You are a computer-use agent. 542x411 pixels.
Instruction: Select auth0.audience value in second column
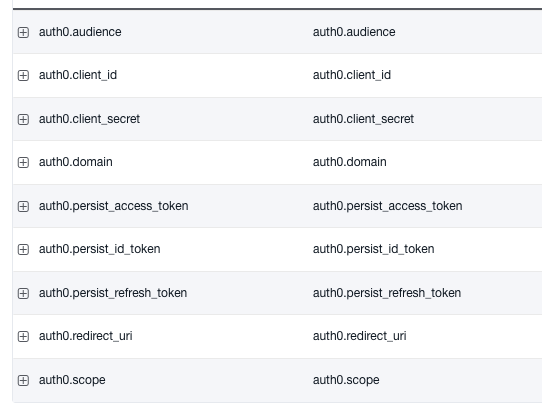click(354, 32)
